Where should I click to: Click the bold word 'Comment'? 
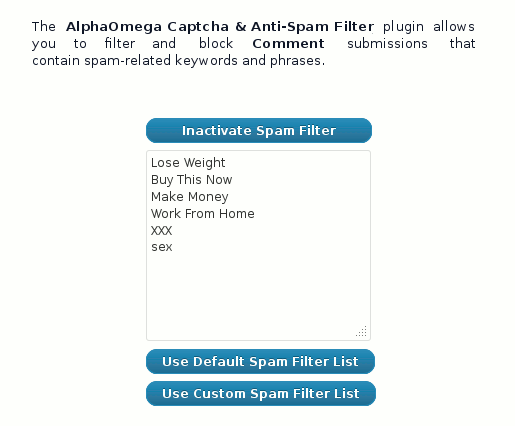pos(288,44)
